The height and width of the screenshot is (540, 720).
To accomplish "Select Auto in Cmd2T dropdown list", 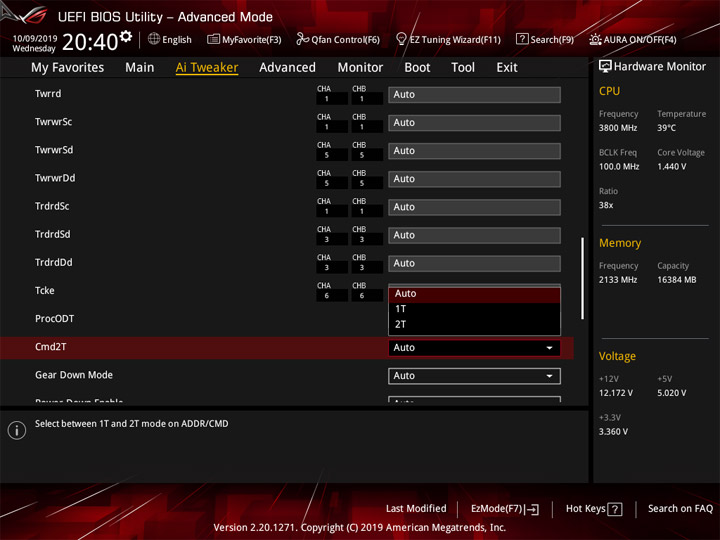I will point(474,294).
